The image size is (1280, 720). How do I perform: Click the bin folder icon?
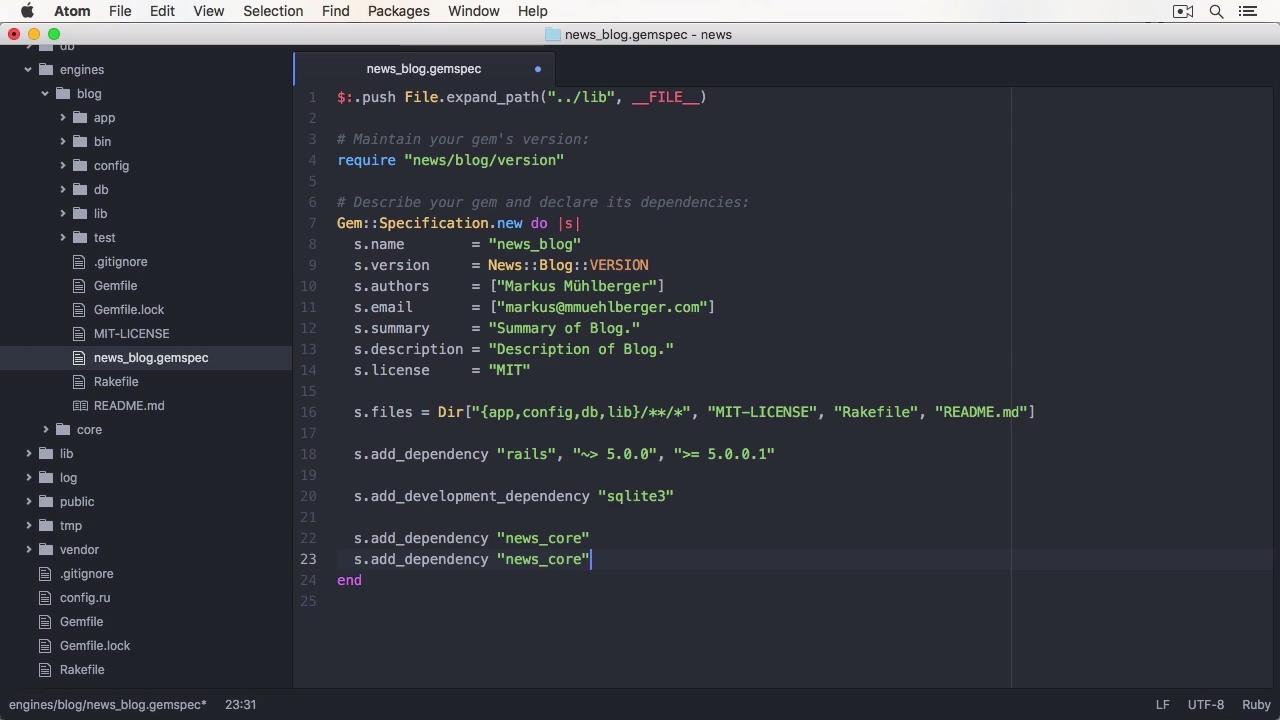point(80,141)
